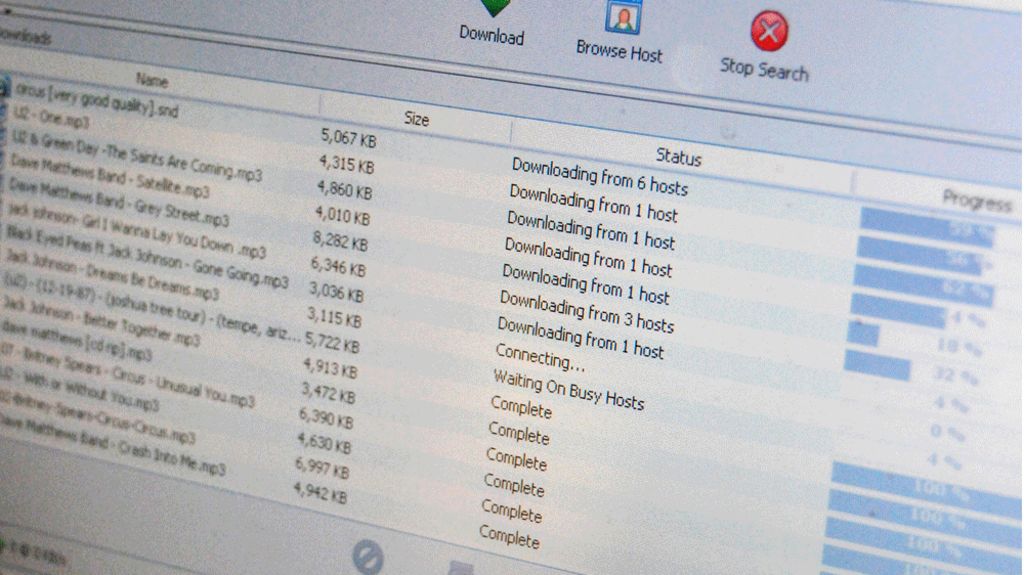Select Jack Johnson - Dreams Be Dreams.mp3
Image resolution: width=1024 pixels, height=575 pixels.
111,274
